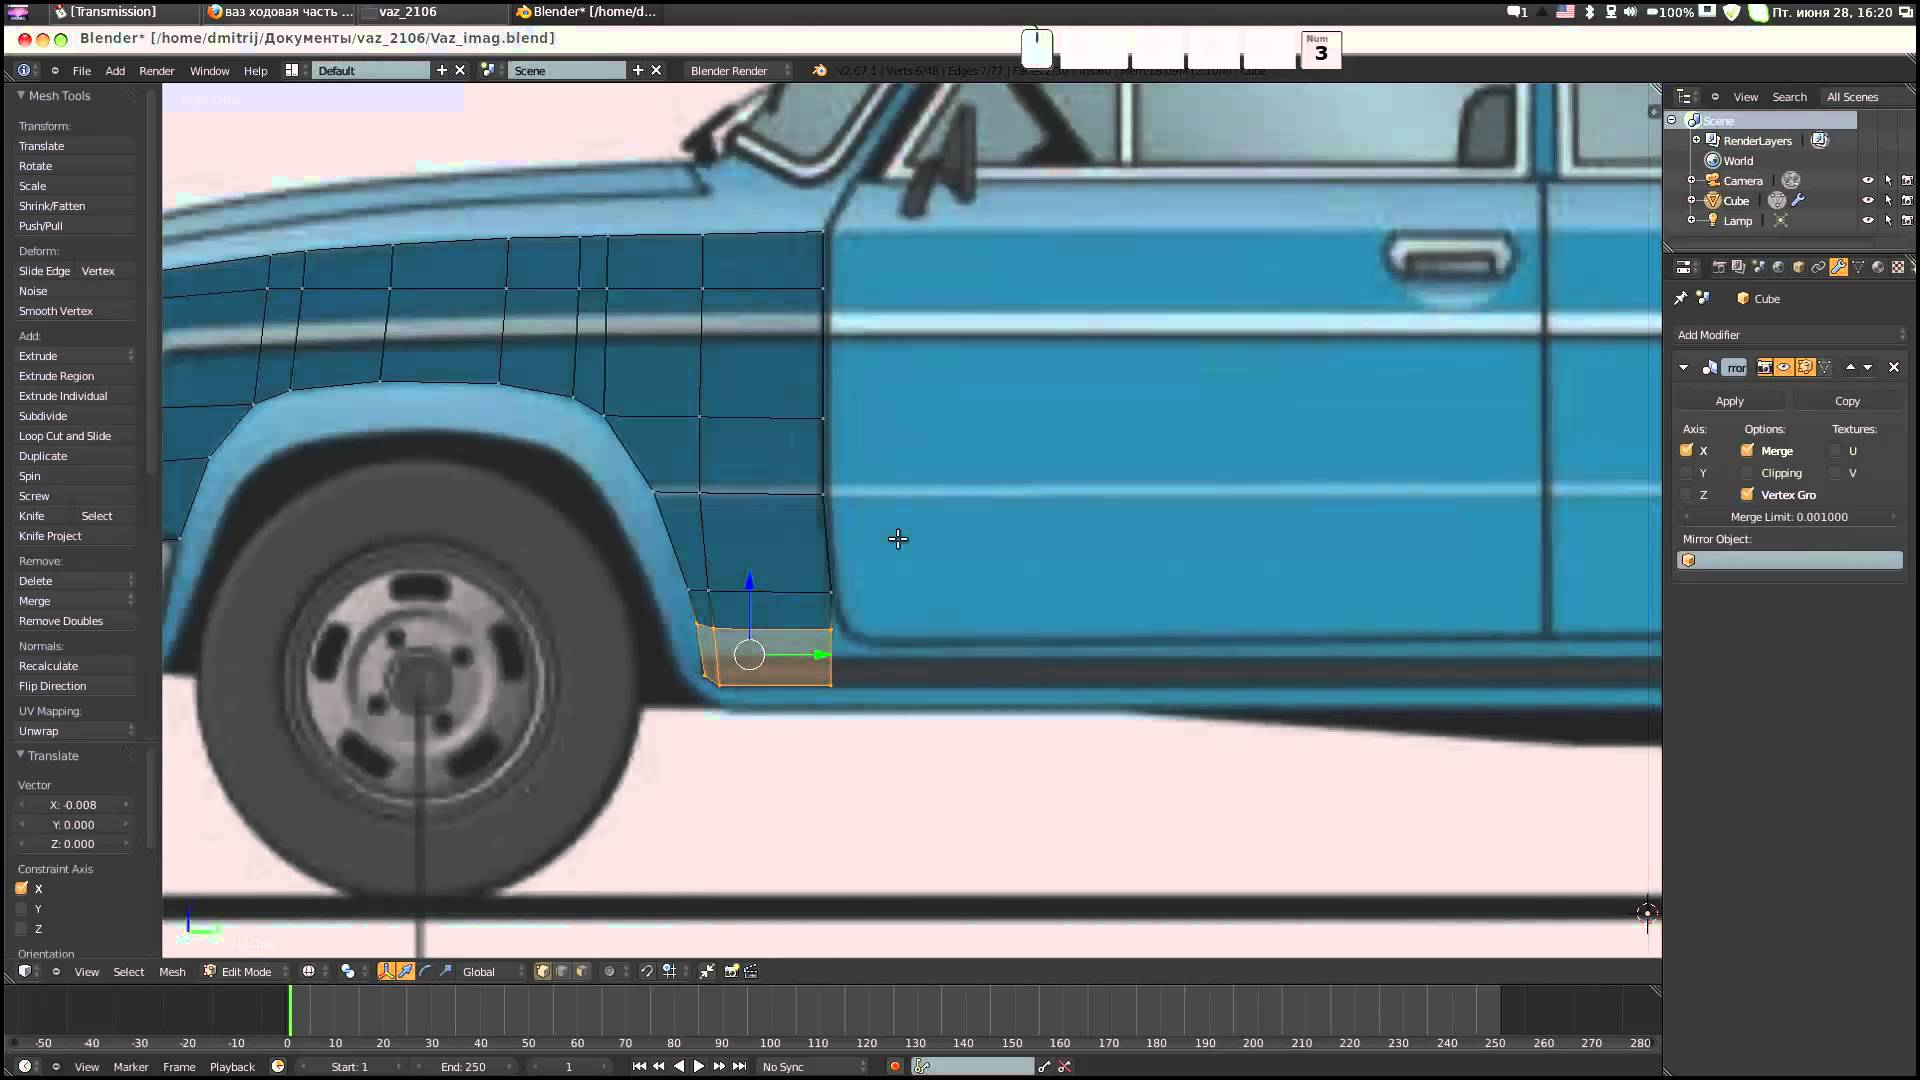This screenshot has height=1080, width=1920.
Task: Move Mirror modifier up with arrow
Action: pos(1850,368)
